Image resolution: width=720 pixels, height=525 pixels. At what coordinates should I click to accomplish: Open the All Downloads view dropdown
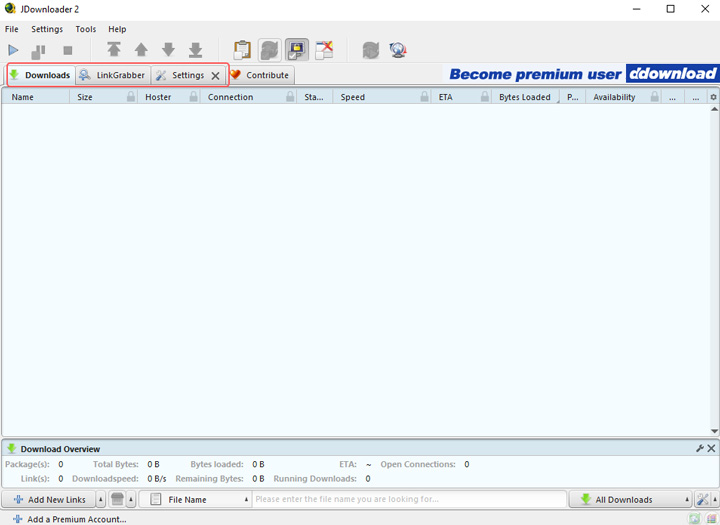630,499
